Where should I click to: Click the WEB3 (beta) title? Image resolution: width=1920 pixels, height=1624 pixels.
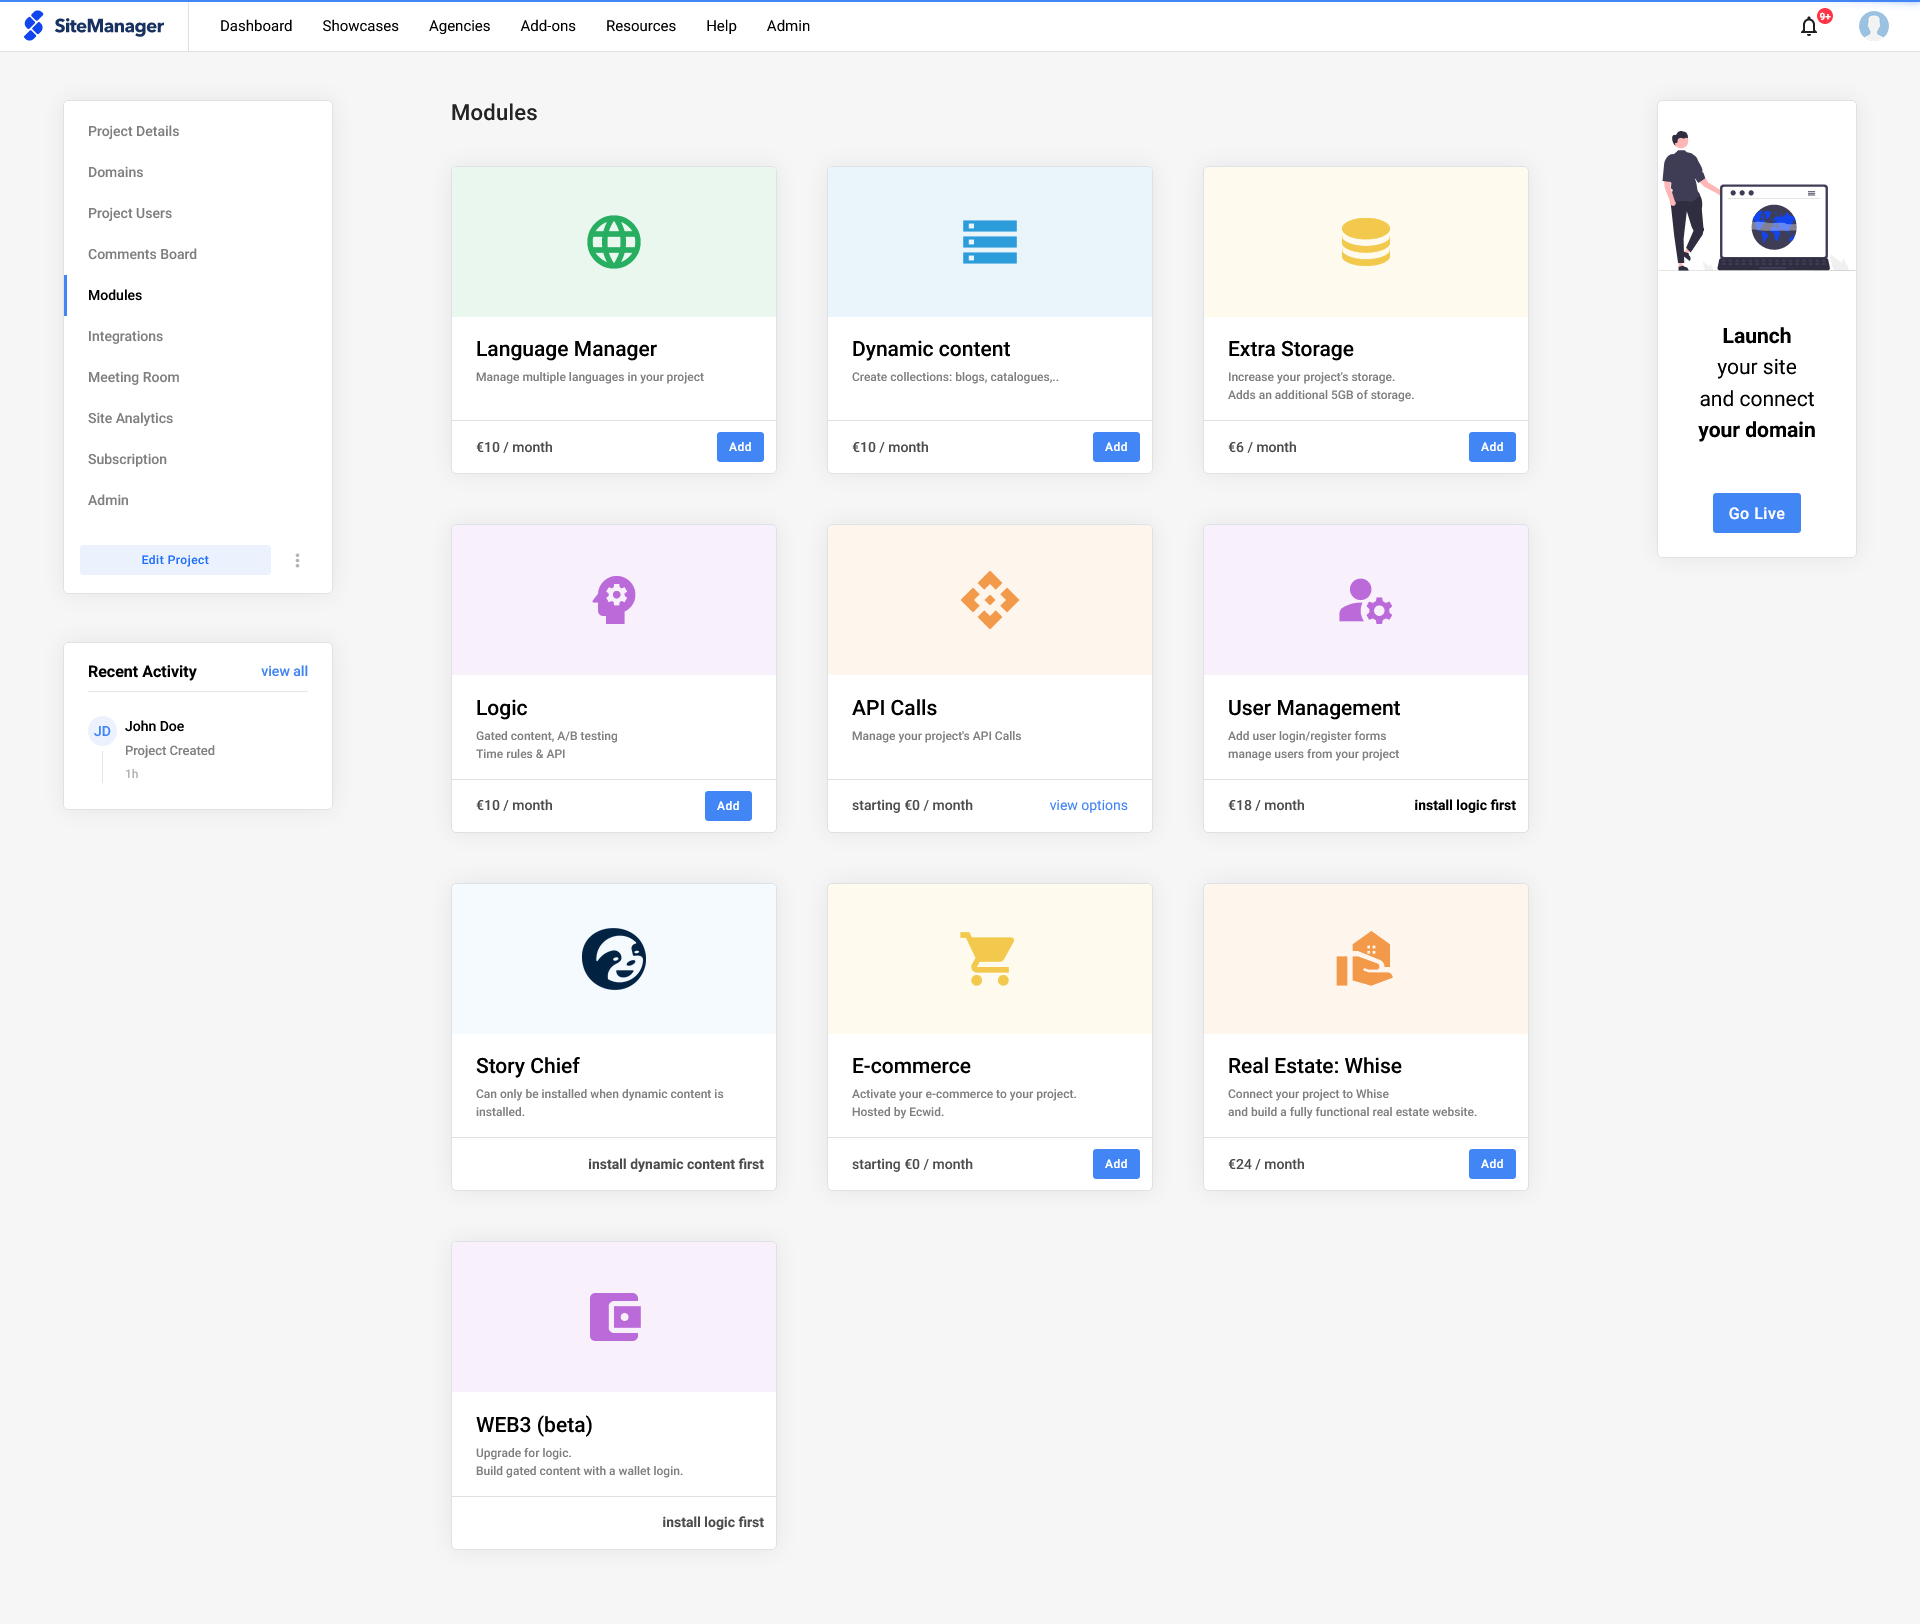pyautogui.click(x=534, y=1425)
